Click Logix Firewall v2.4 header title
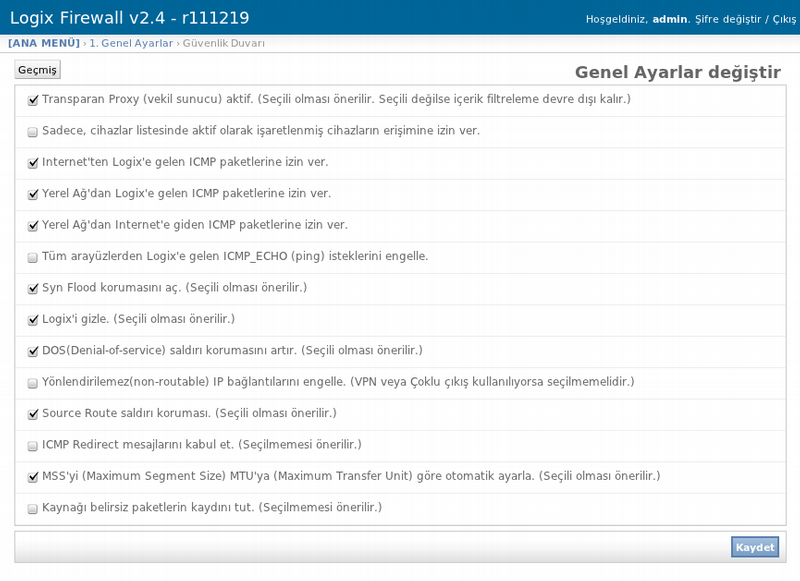 tap(130, 18)
